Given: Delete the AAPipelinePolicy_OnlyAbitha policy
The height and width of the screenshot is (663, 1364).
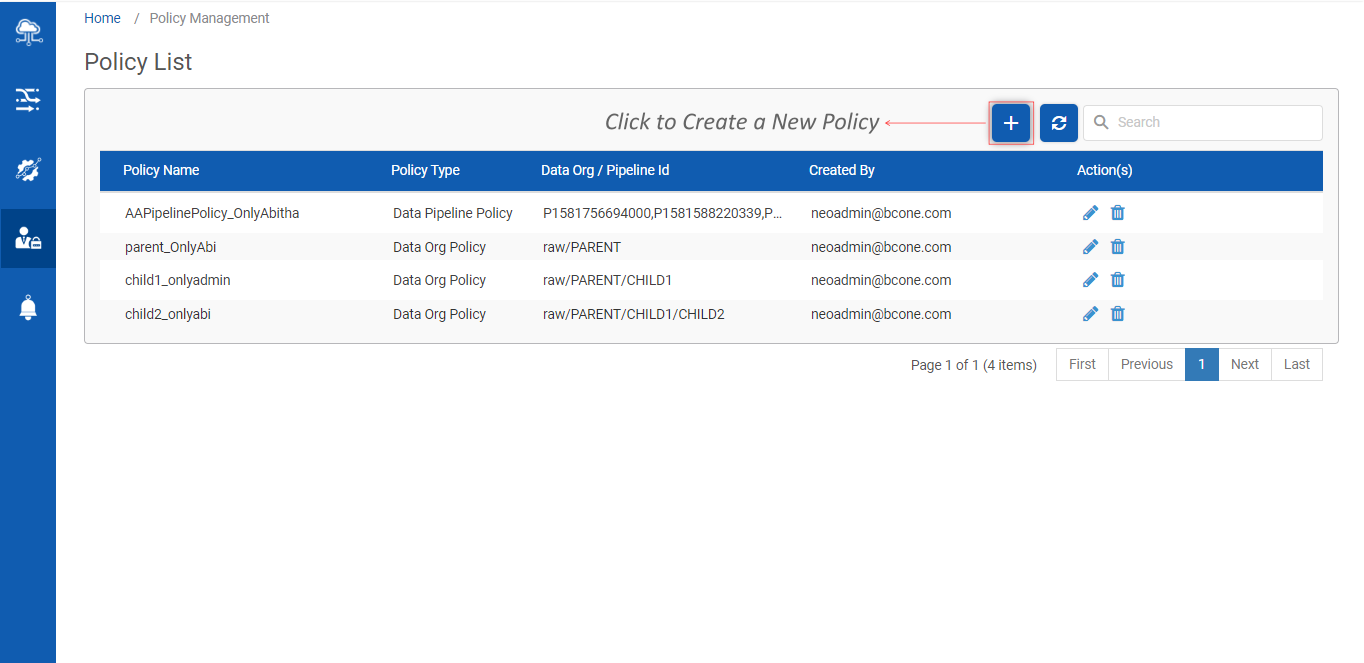Looking at the screenshot, I should click(x=1118, y=213).
